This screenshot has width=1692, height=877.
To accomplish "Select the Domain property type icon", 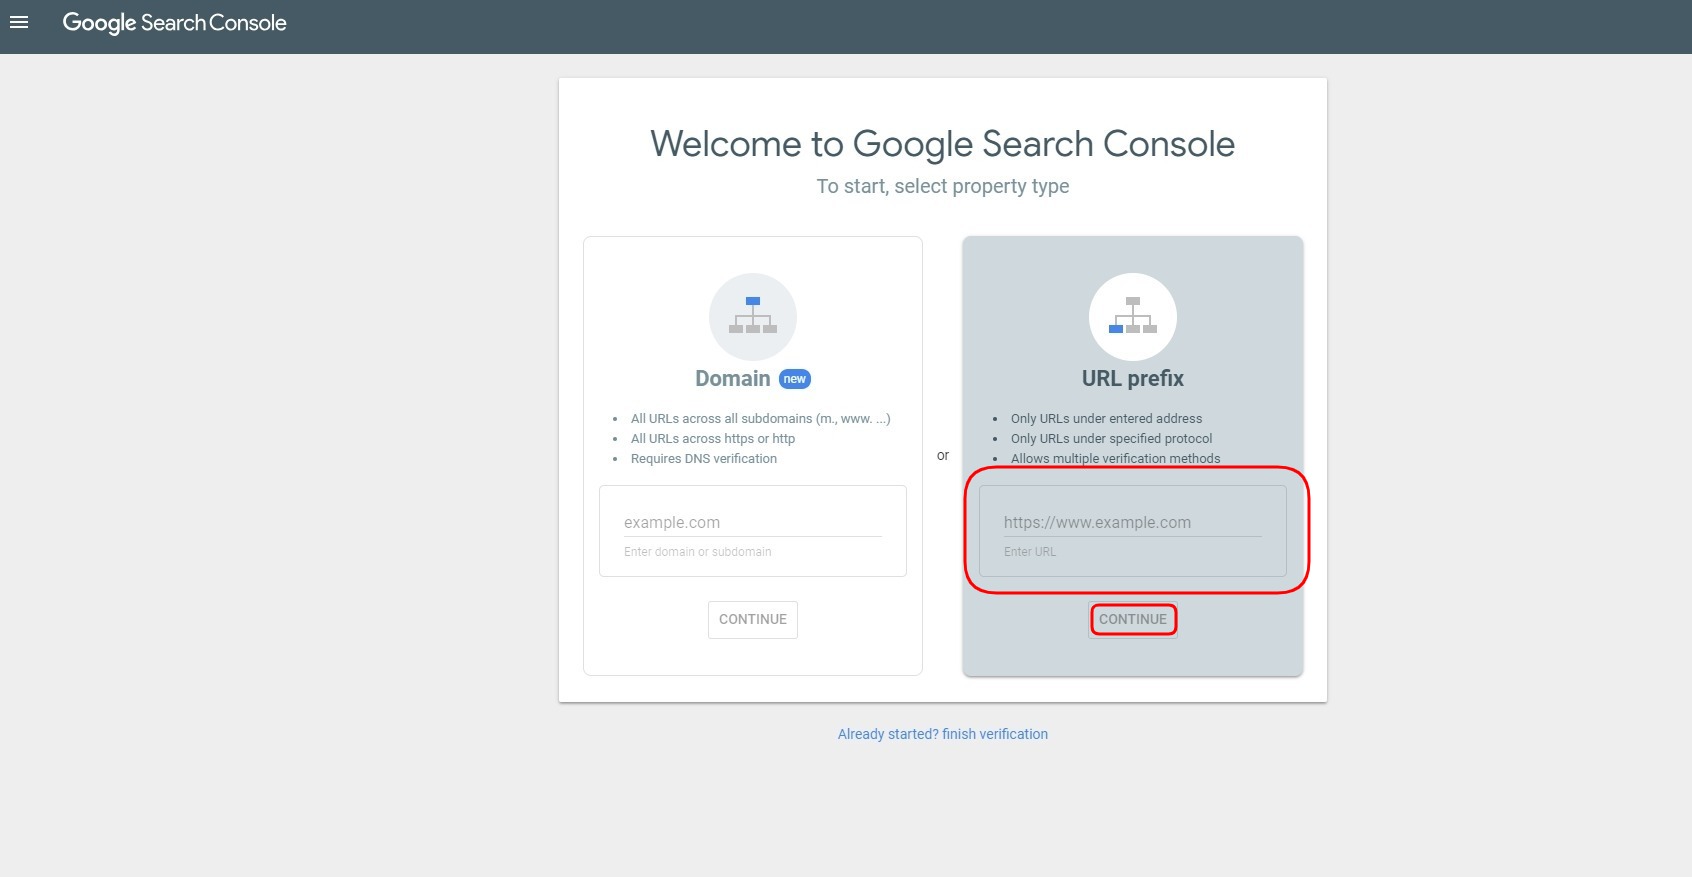I will 753,316.
